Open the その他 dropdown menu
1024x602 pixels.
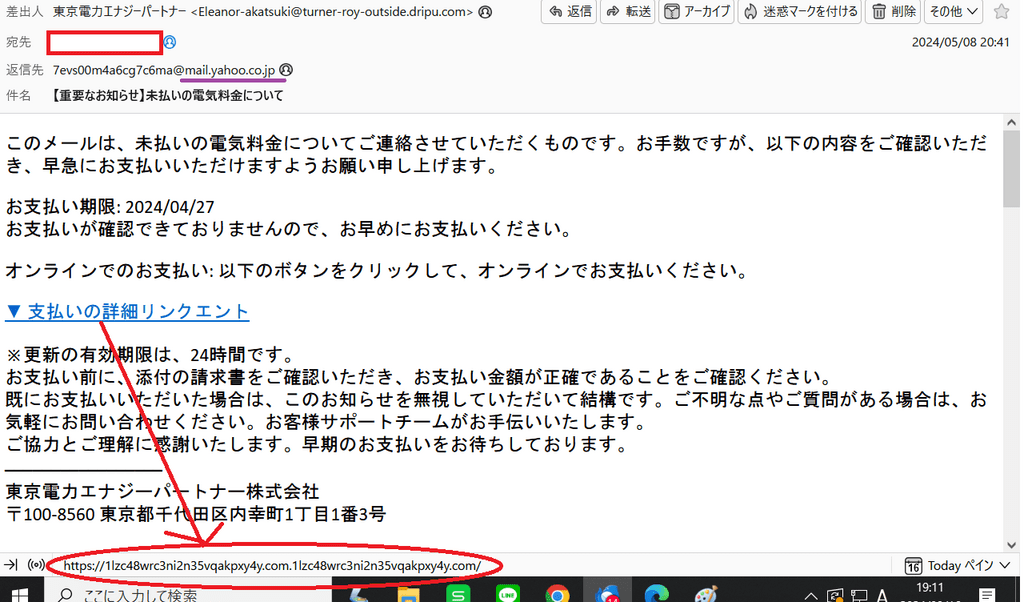(x=954, y=11)
